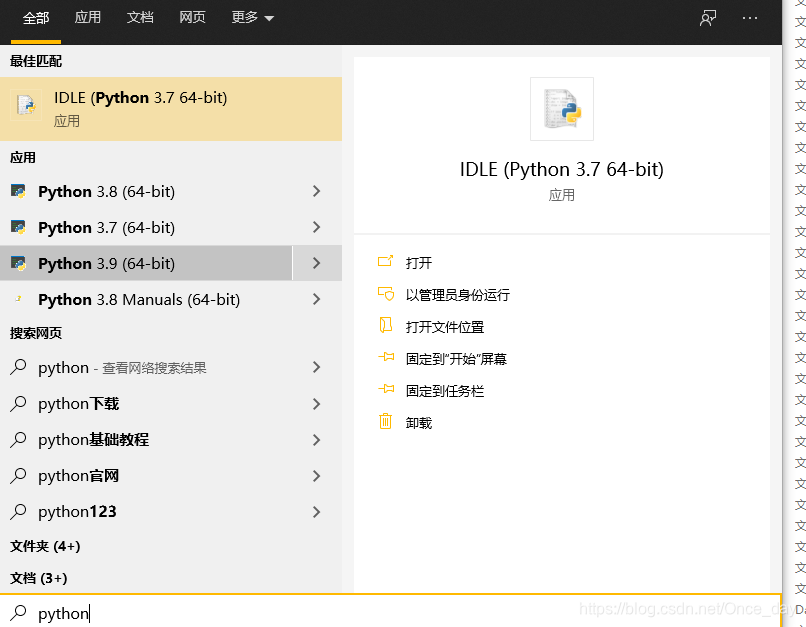Click the open-window icon next to 打开
Screen dimensions: 806x627
point(386,262)
